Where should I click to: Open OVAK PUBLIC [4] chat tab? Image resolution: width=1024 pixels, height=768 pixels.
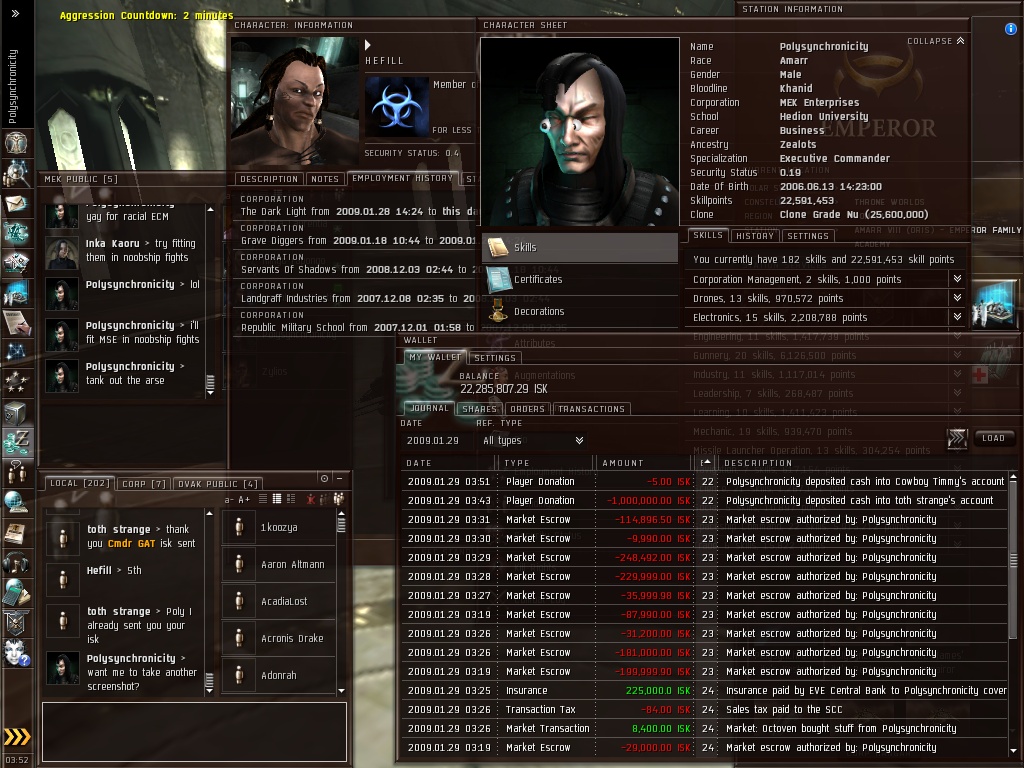click(218, 484)
